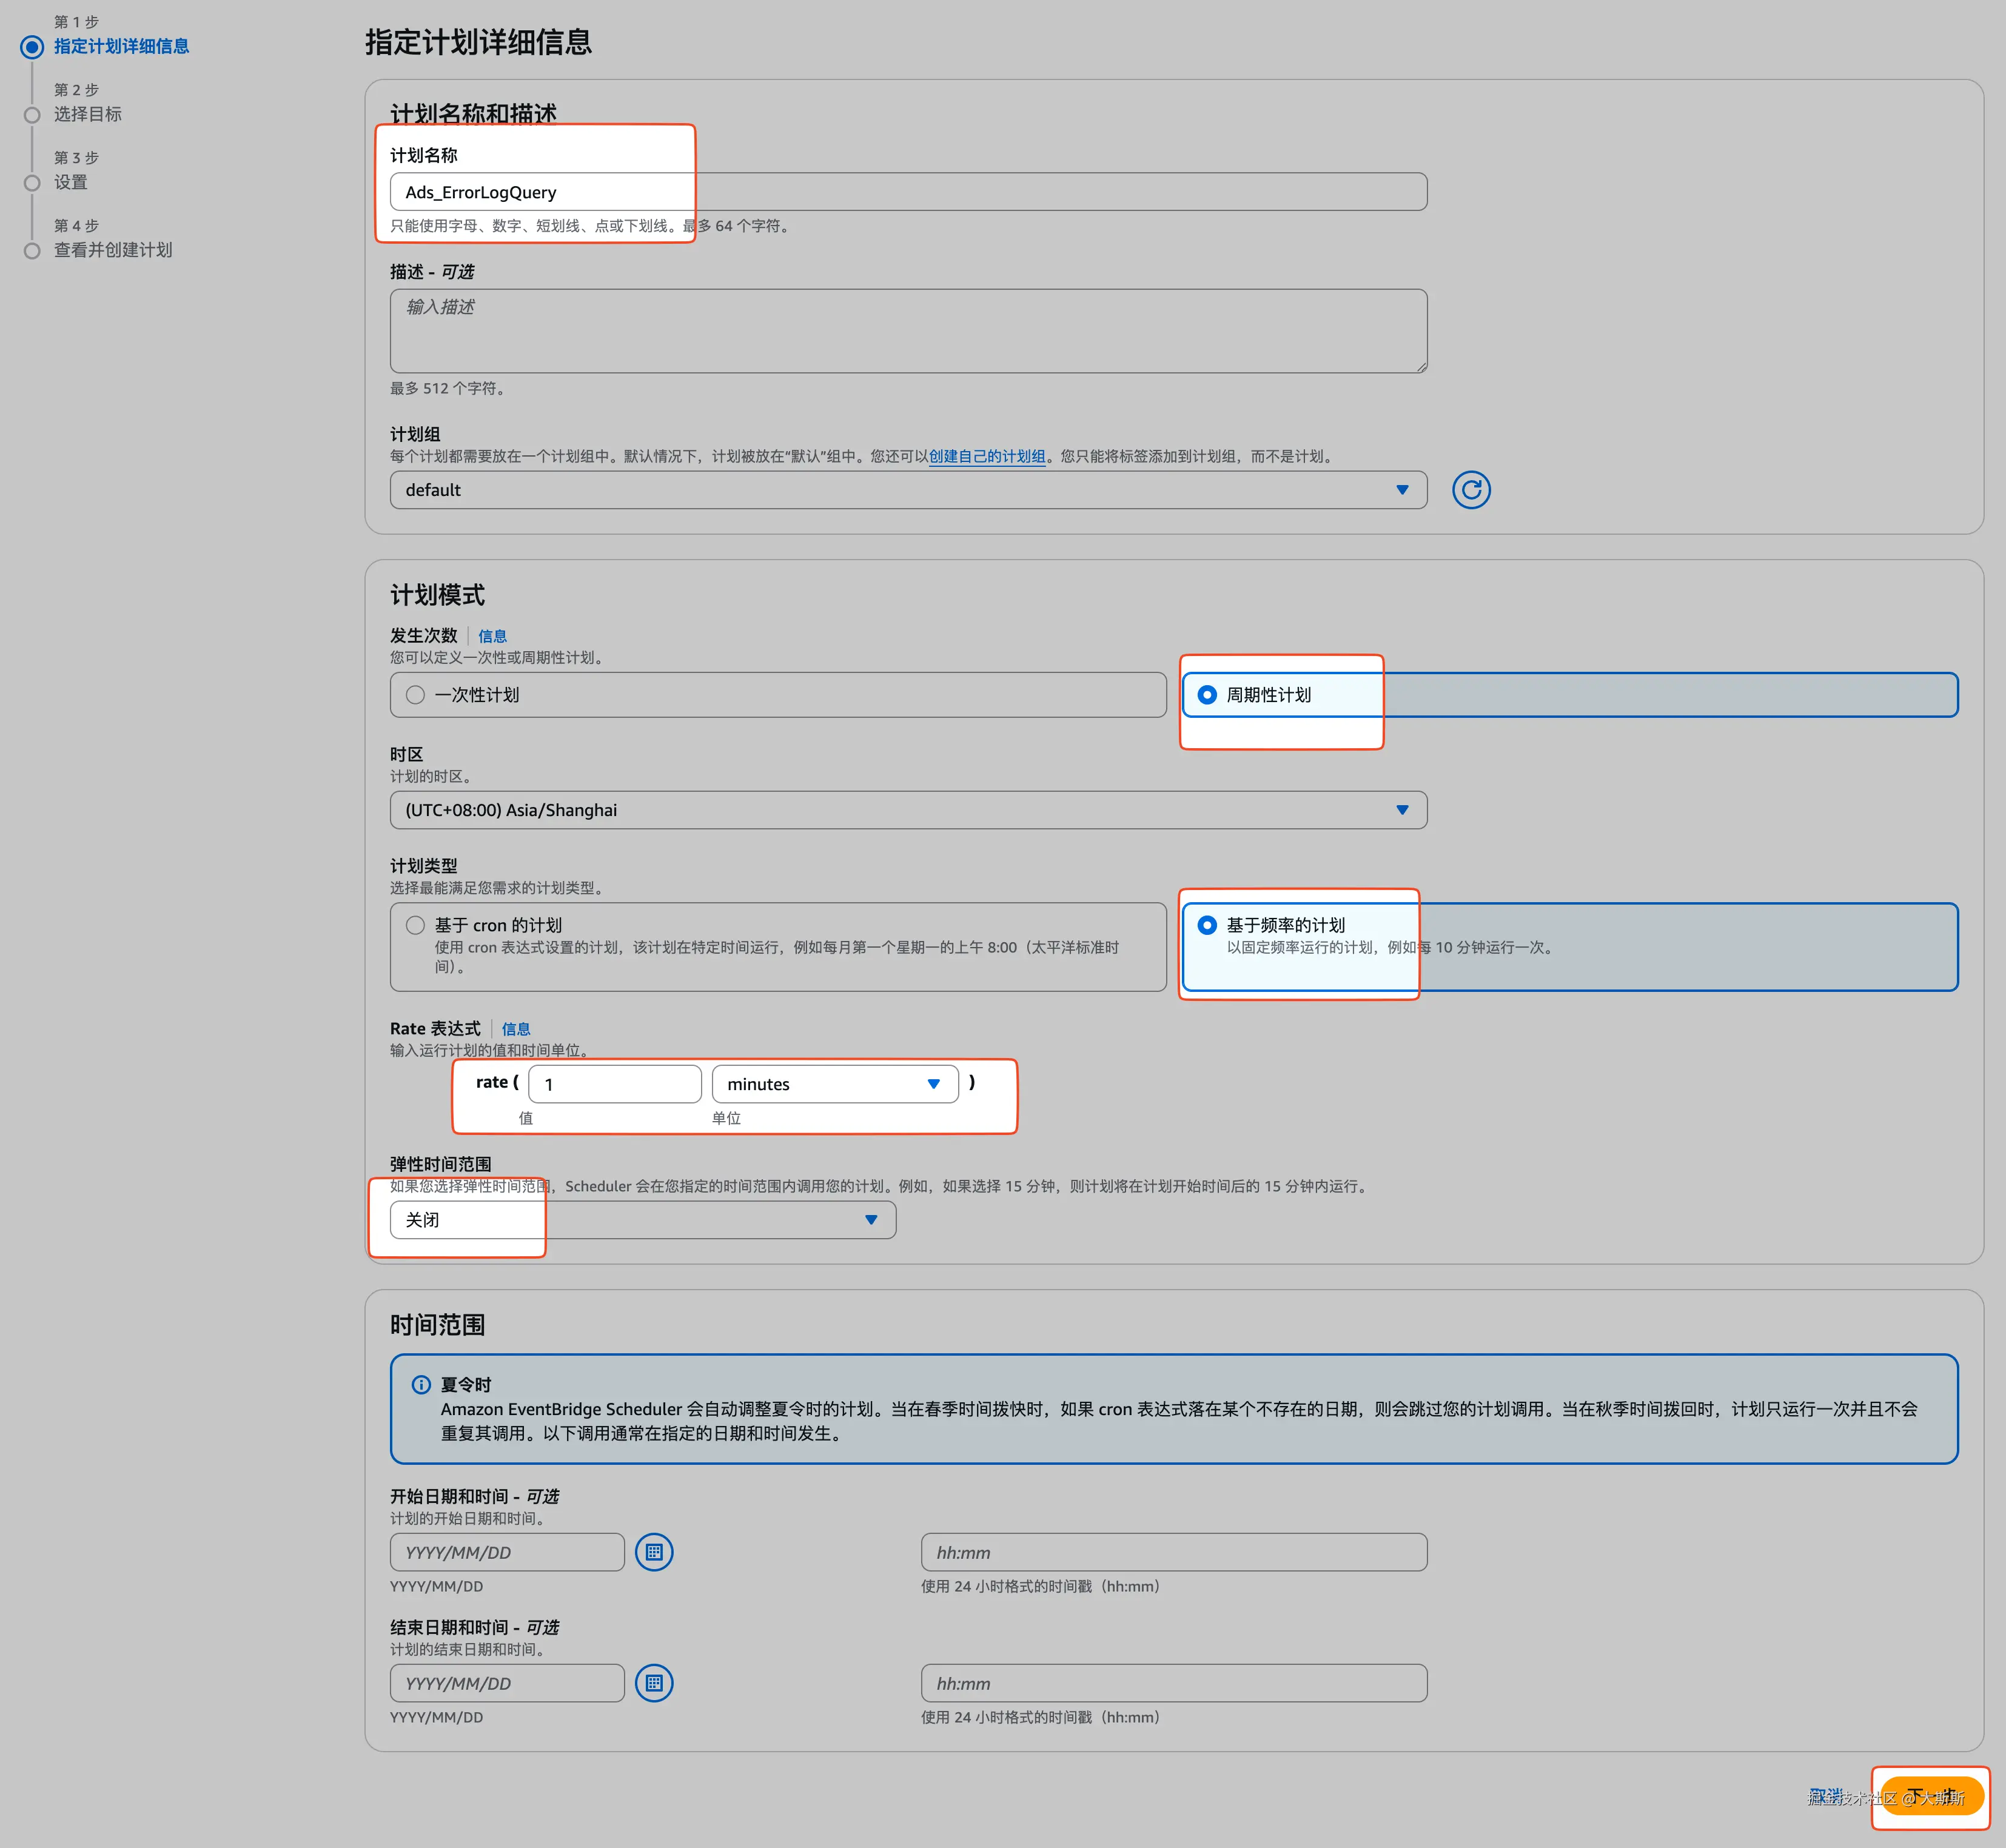Viewport: 2006px width, 1848px height.
Task: Click the 信息 link next to 发生次数
Action: (x=492, y=636)
